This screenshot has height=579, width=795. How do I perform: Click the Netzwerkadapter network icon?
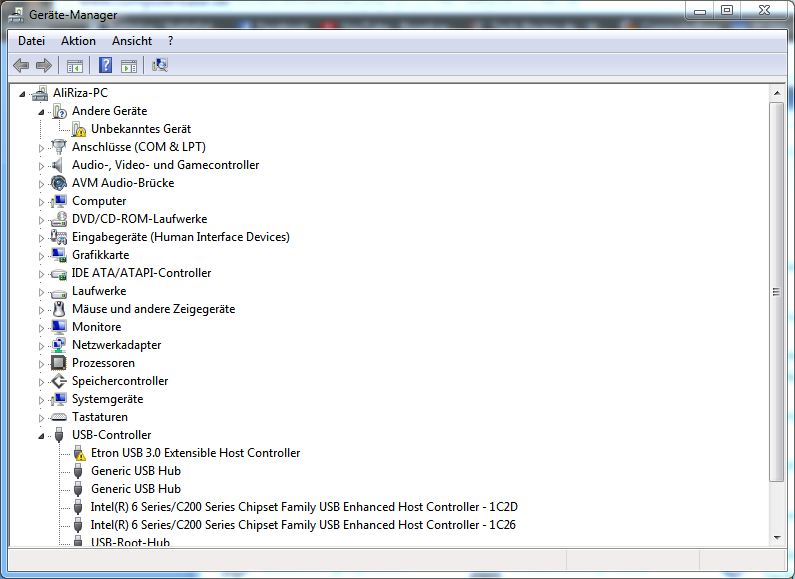(x=59, y=345)
